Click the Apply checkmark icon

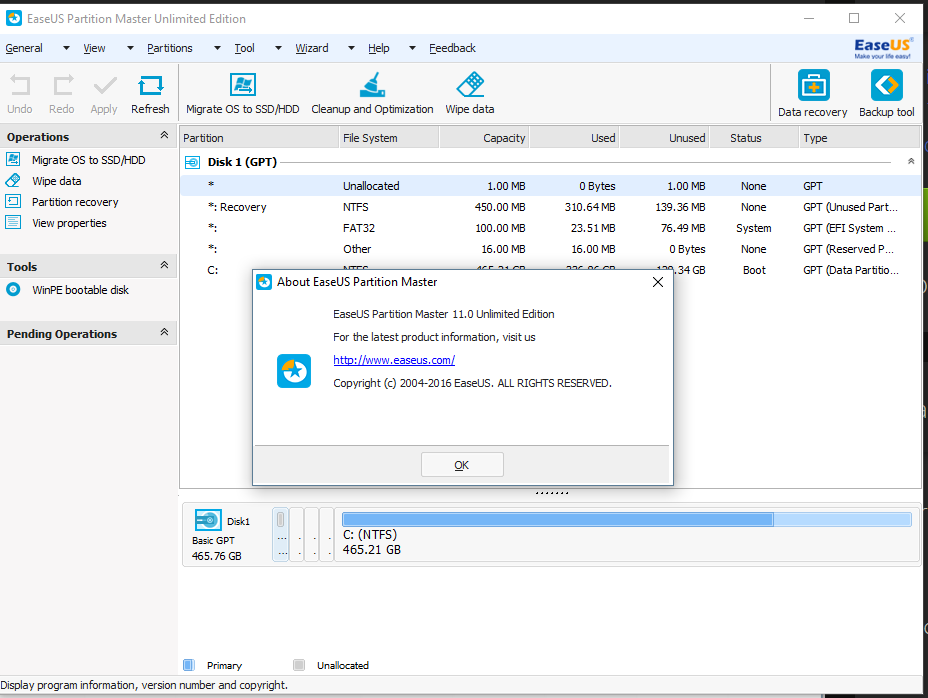[104, 86]
